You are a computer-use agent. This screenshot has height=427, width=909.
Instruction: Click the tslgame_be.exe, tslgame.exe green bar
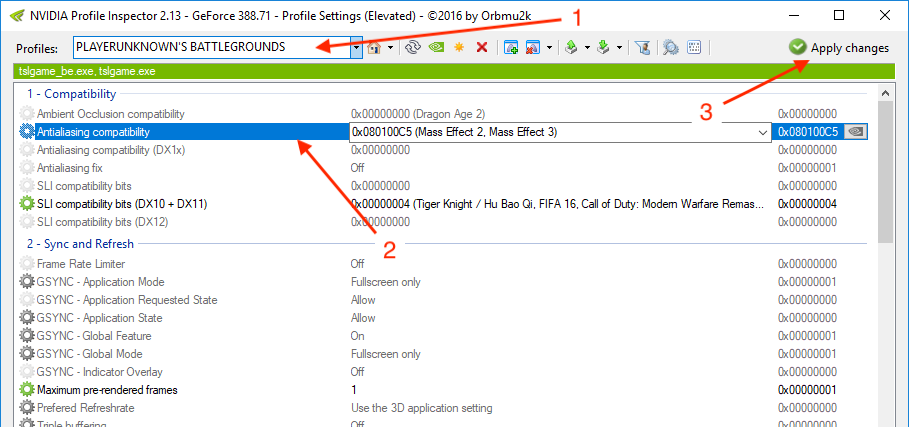pos(454,72)
